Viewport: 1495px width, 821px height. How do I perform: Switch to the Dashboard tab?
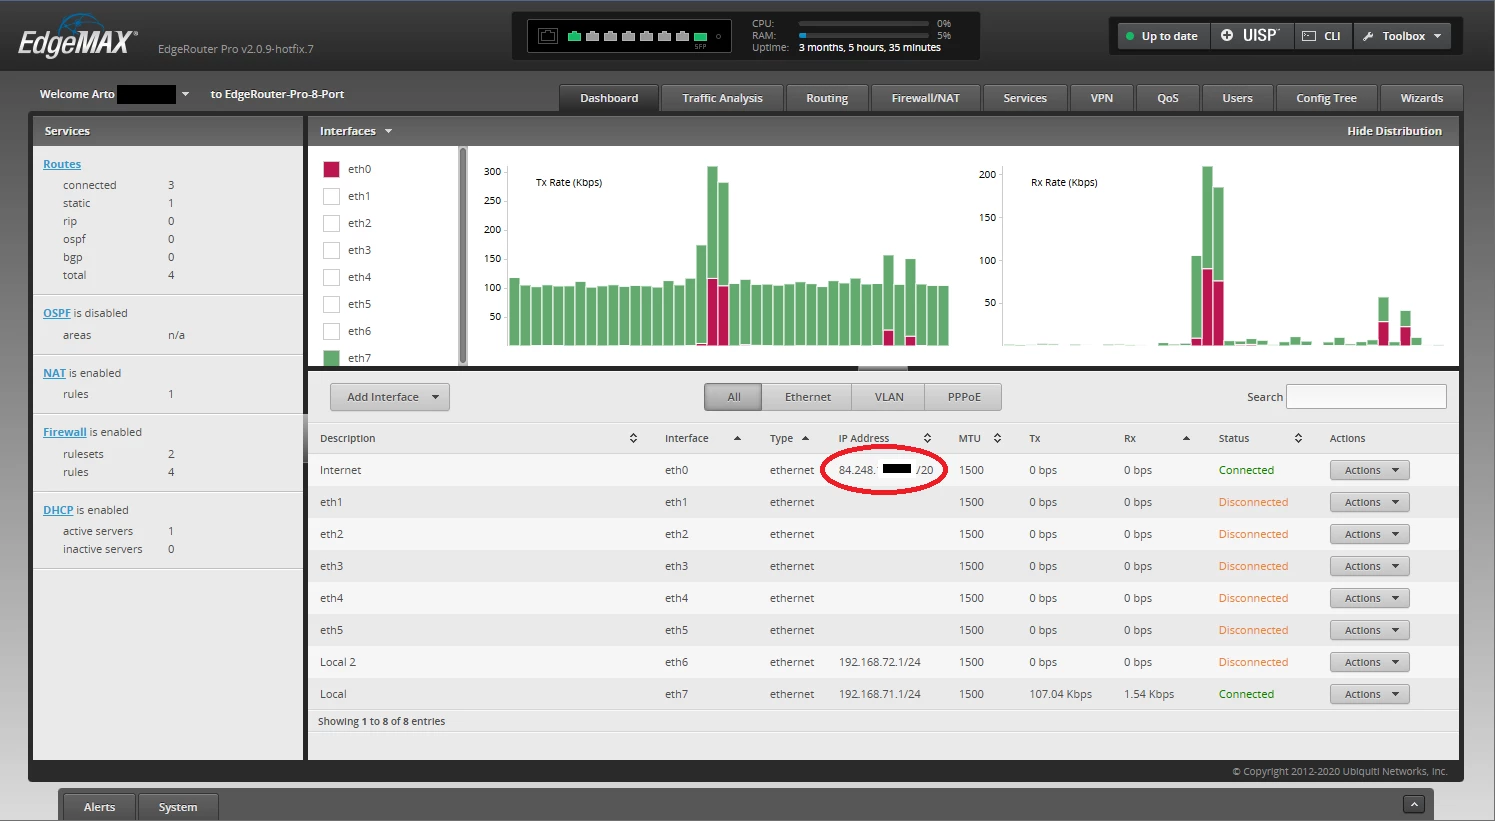click(x=609, y=98)
